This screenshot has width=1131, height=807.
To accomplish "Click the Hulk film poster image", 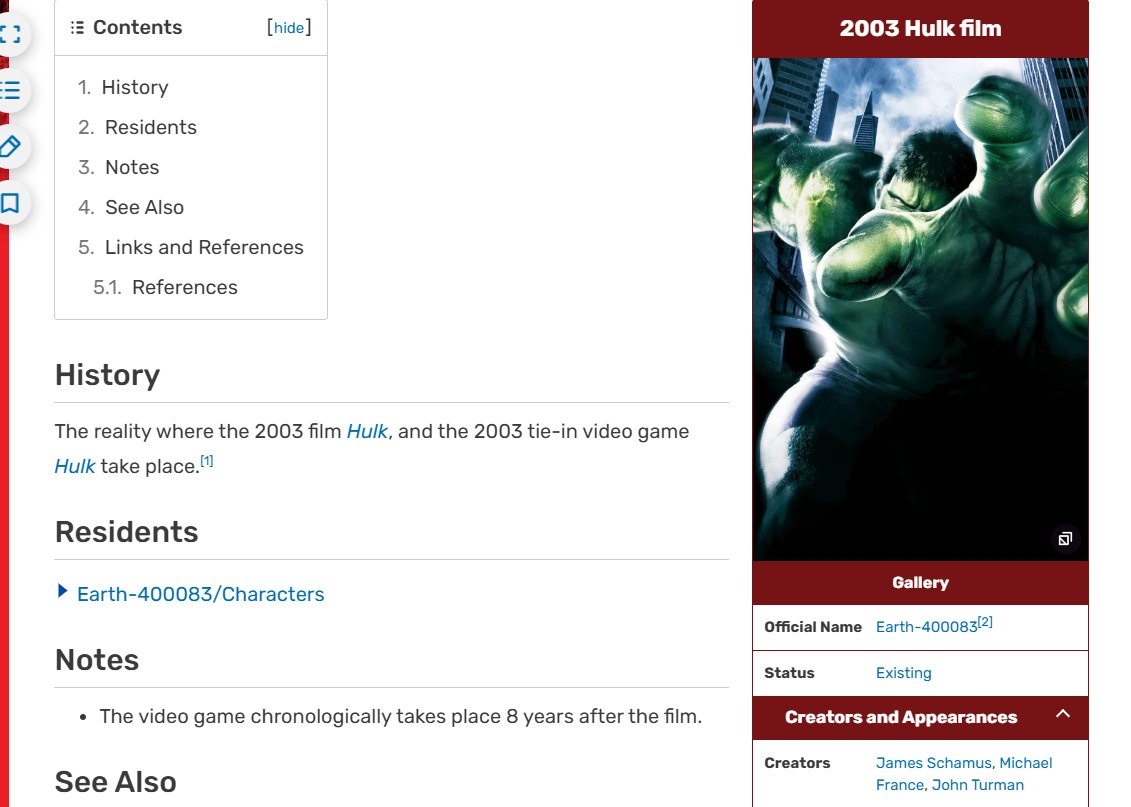I will (x=920, y=309).
